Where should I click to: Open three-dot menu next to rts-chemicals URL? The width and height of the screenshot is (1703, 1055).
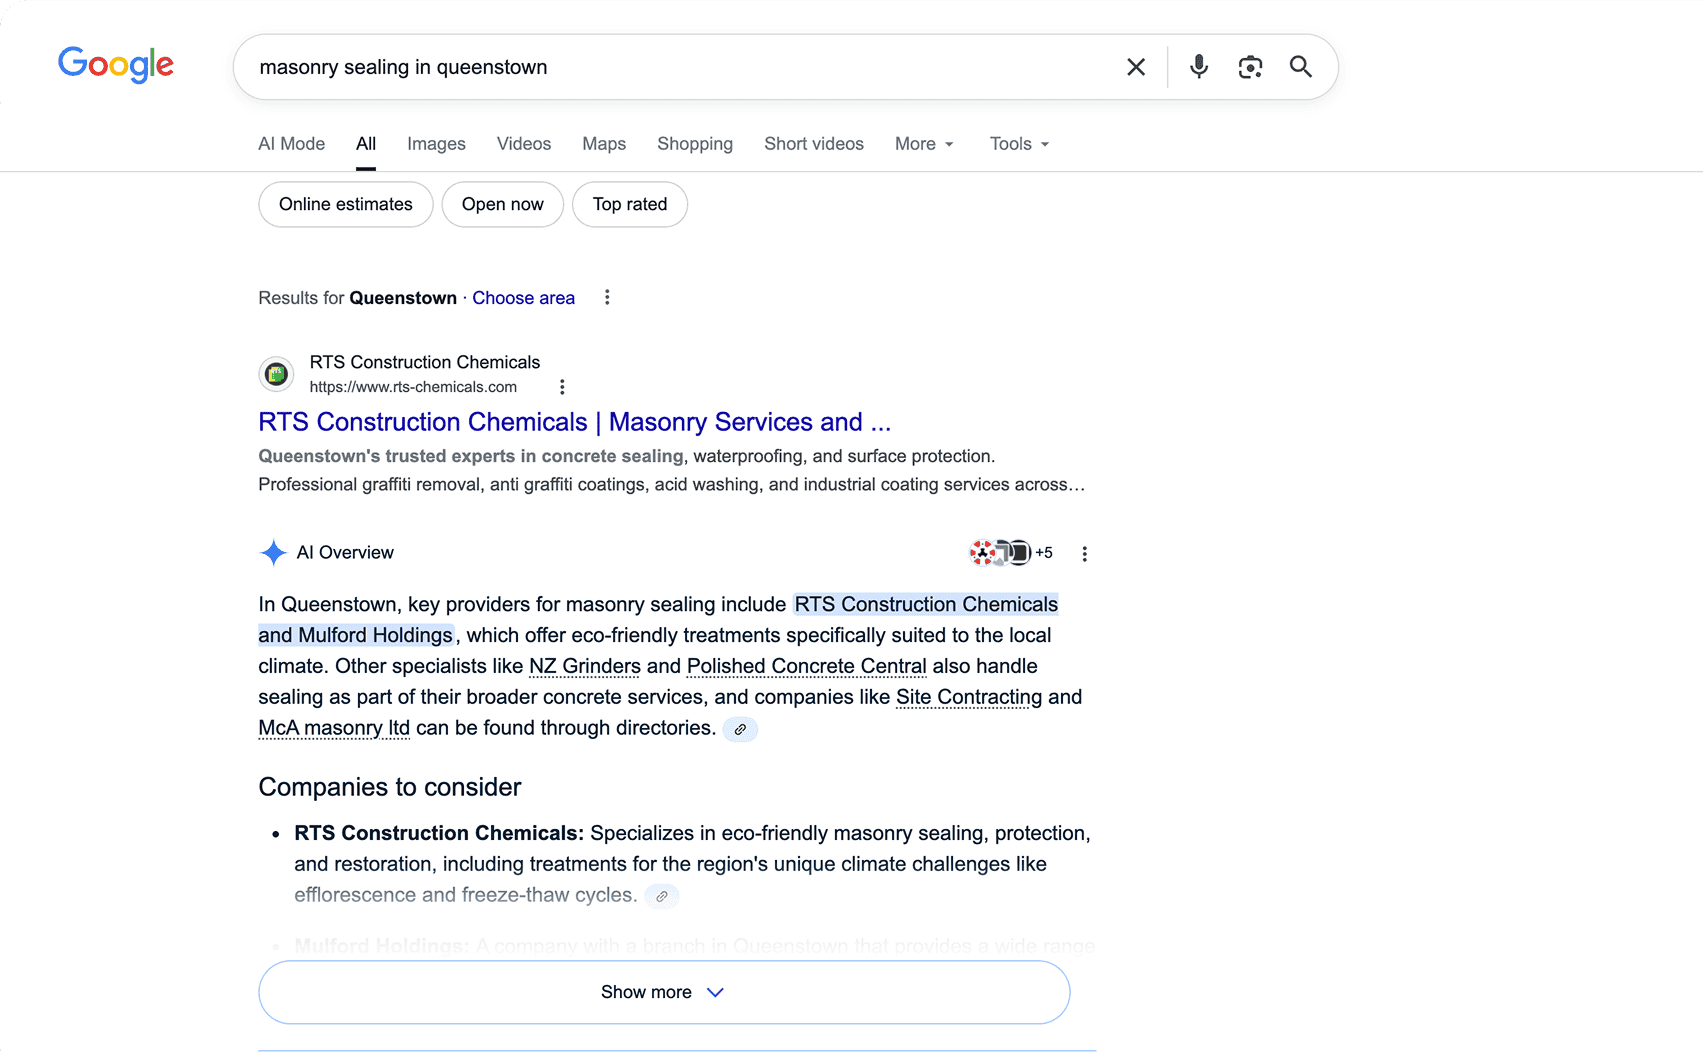tap(562, 387)
